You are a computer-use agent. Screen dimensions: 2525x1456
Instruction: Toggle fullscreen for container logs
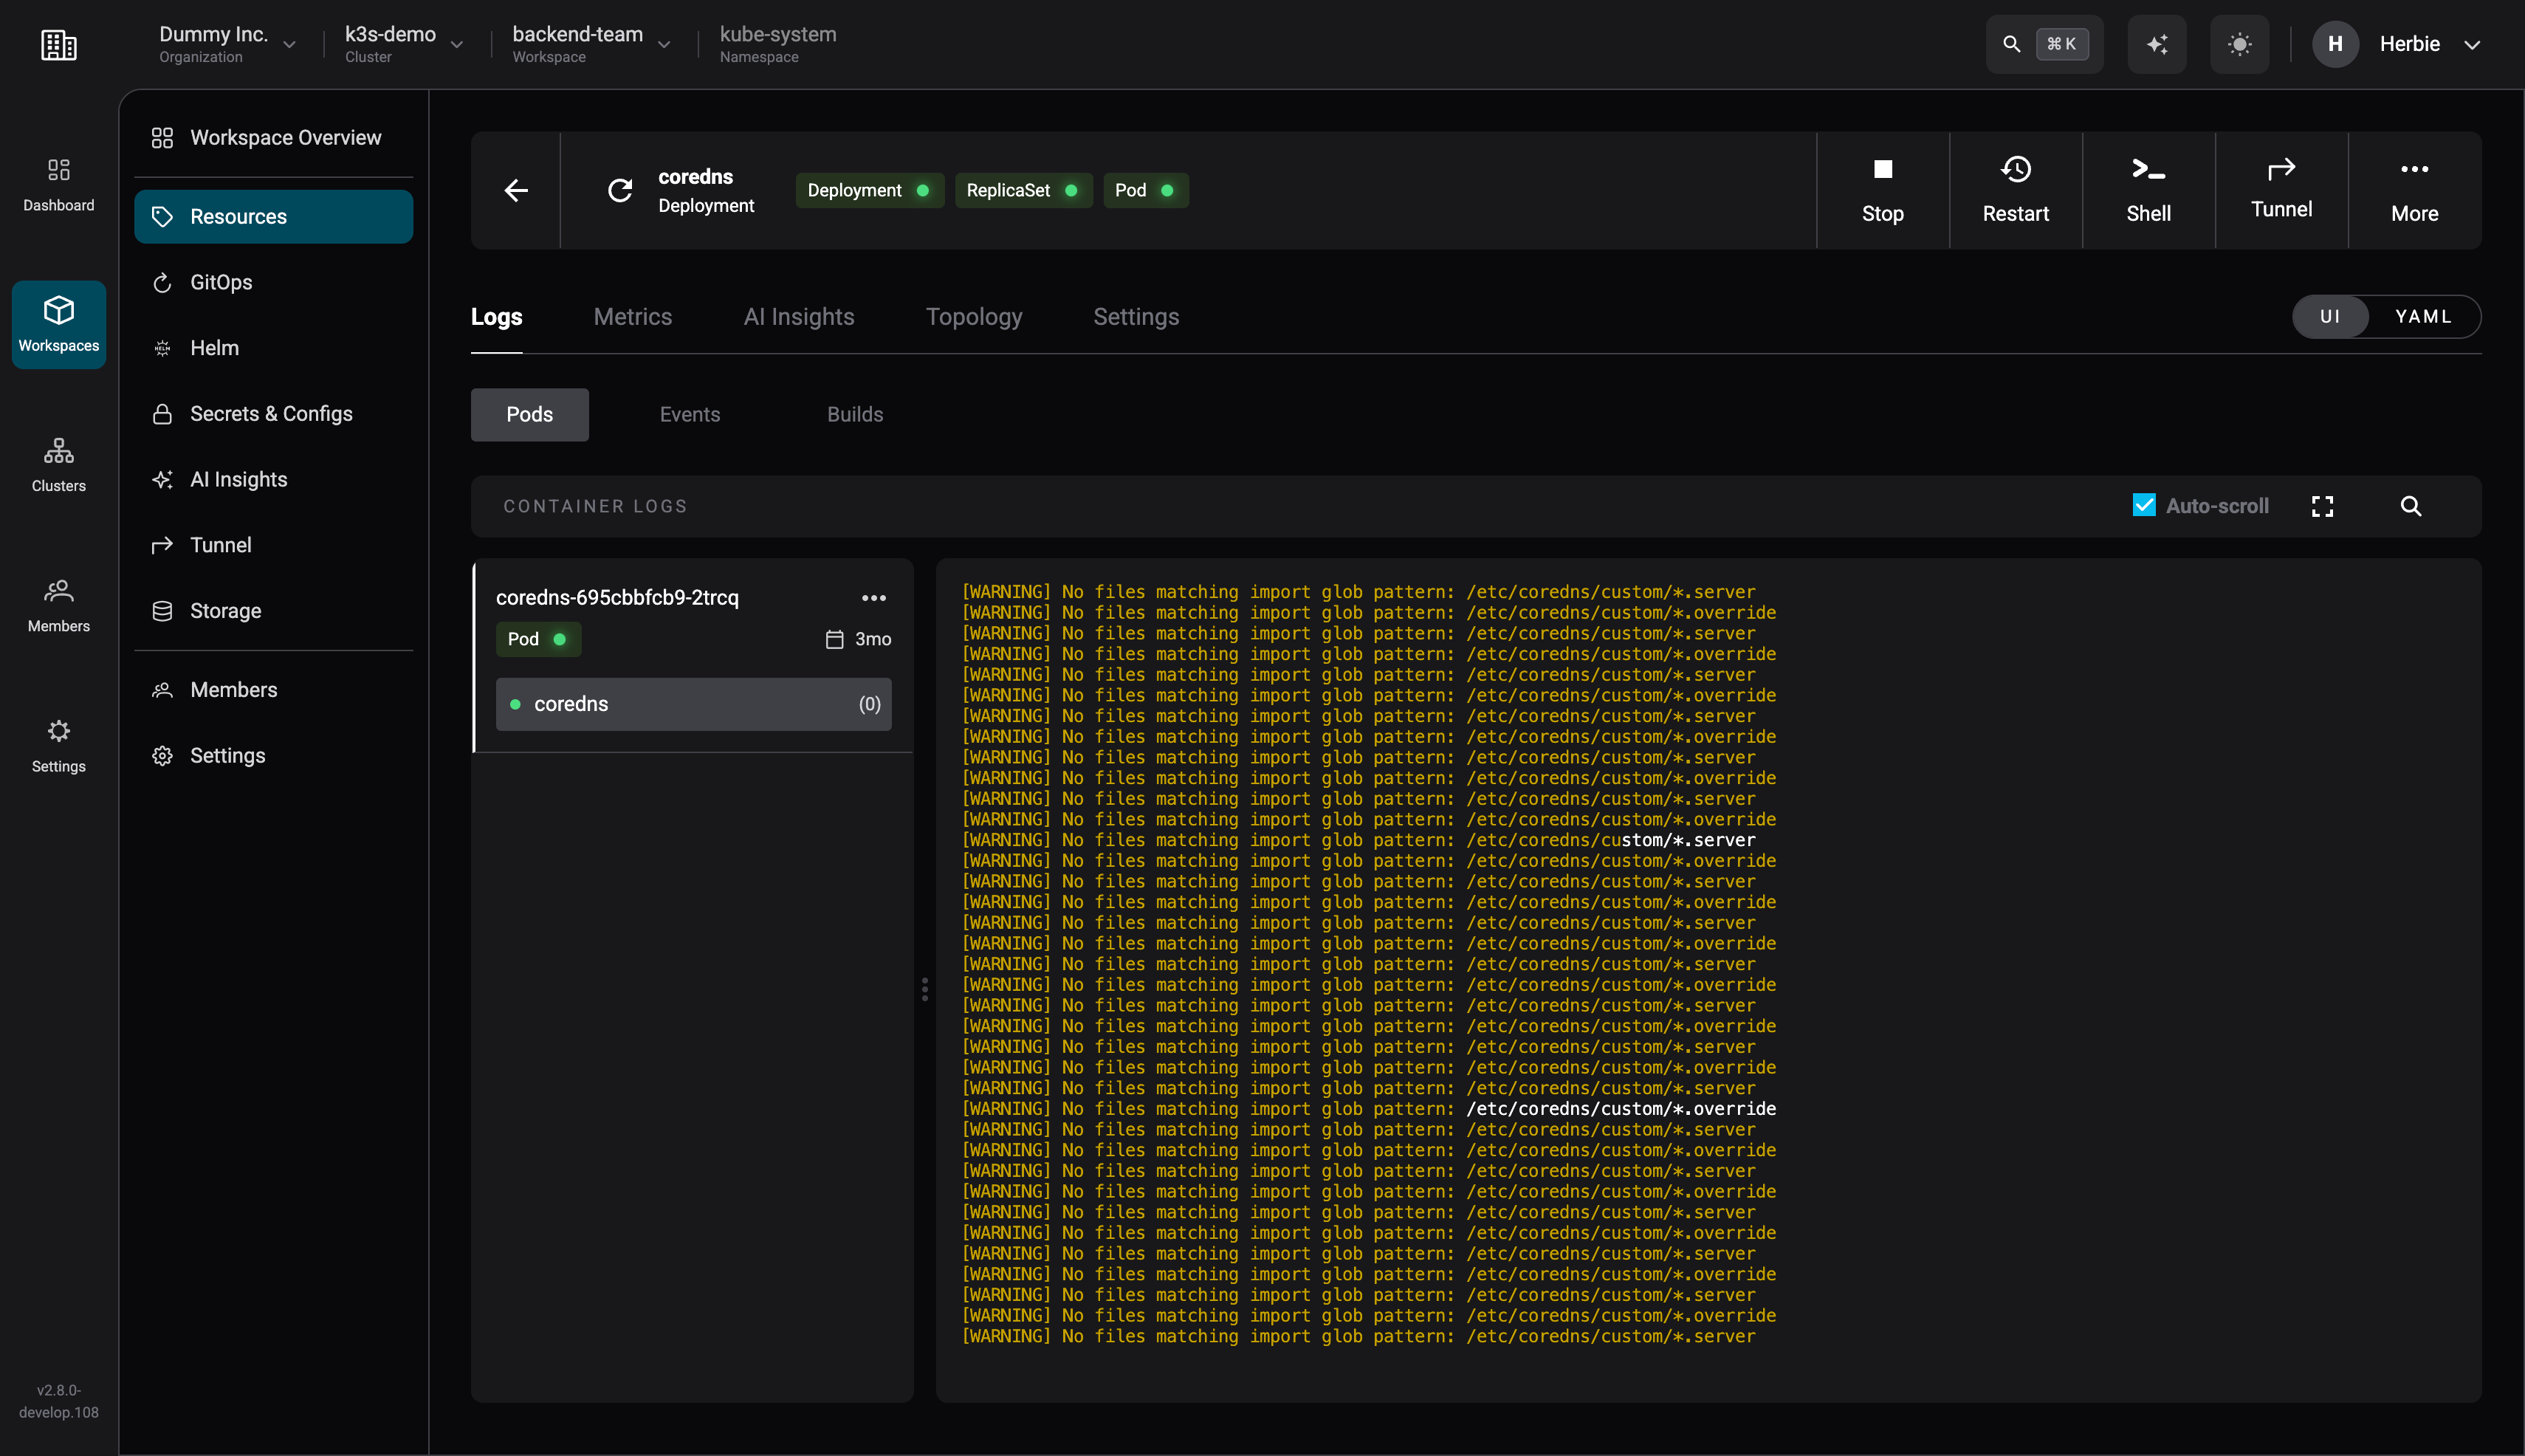pos(2322,506)
